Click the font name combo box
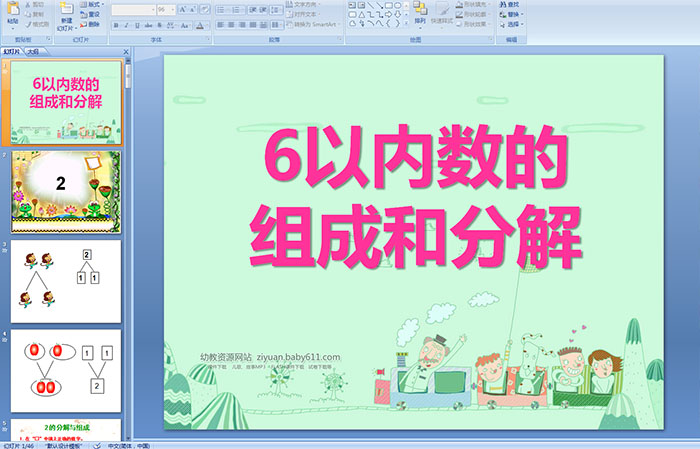 [133, 10]
